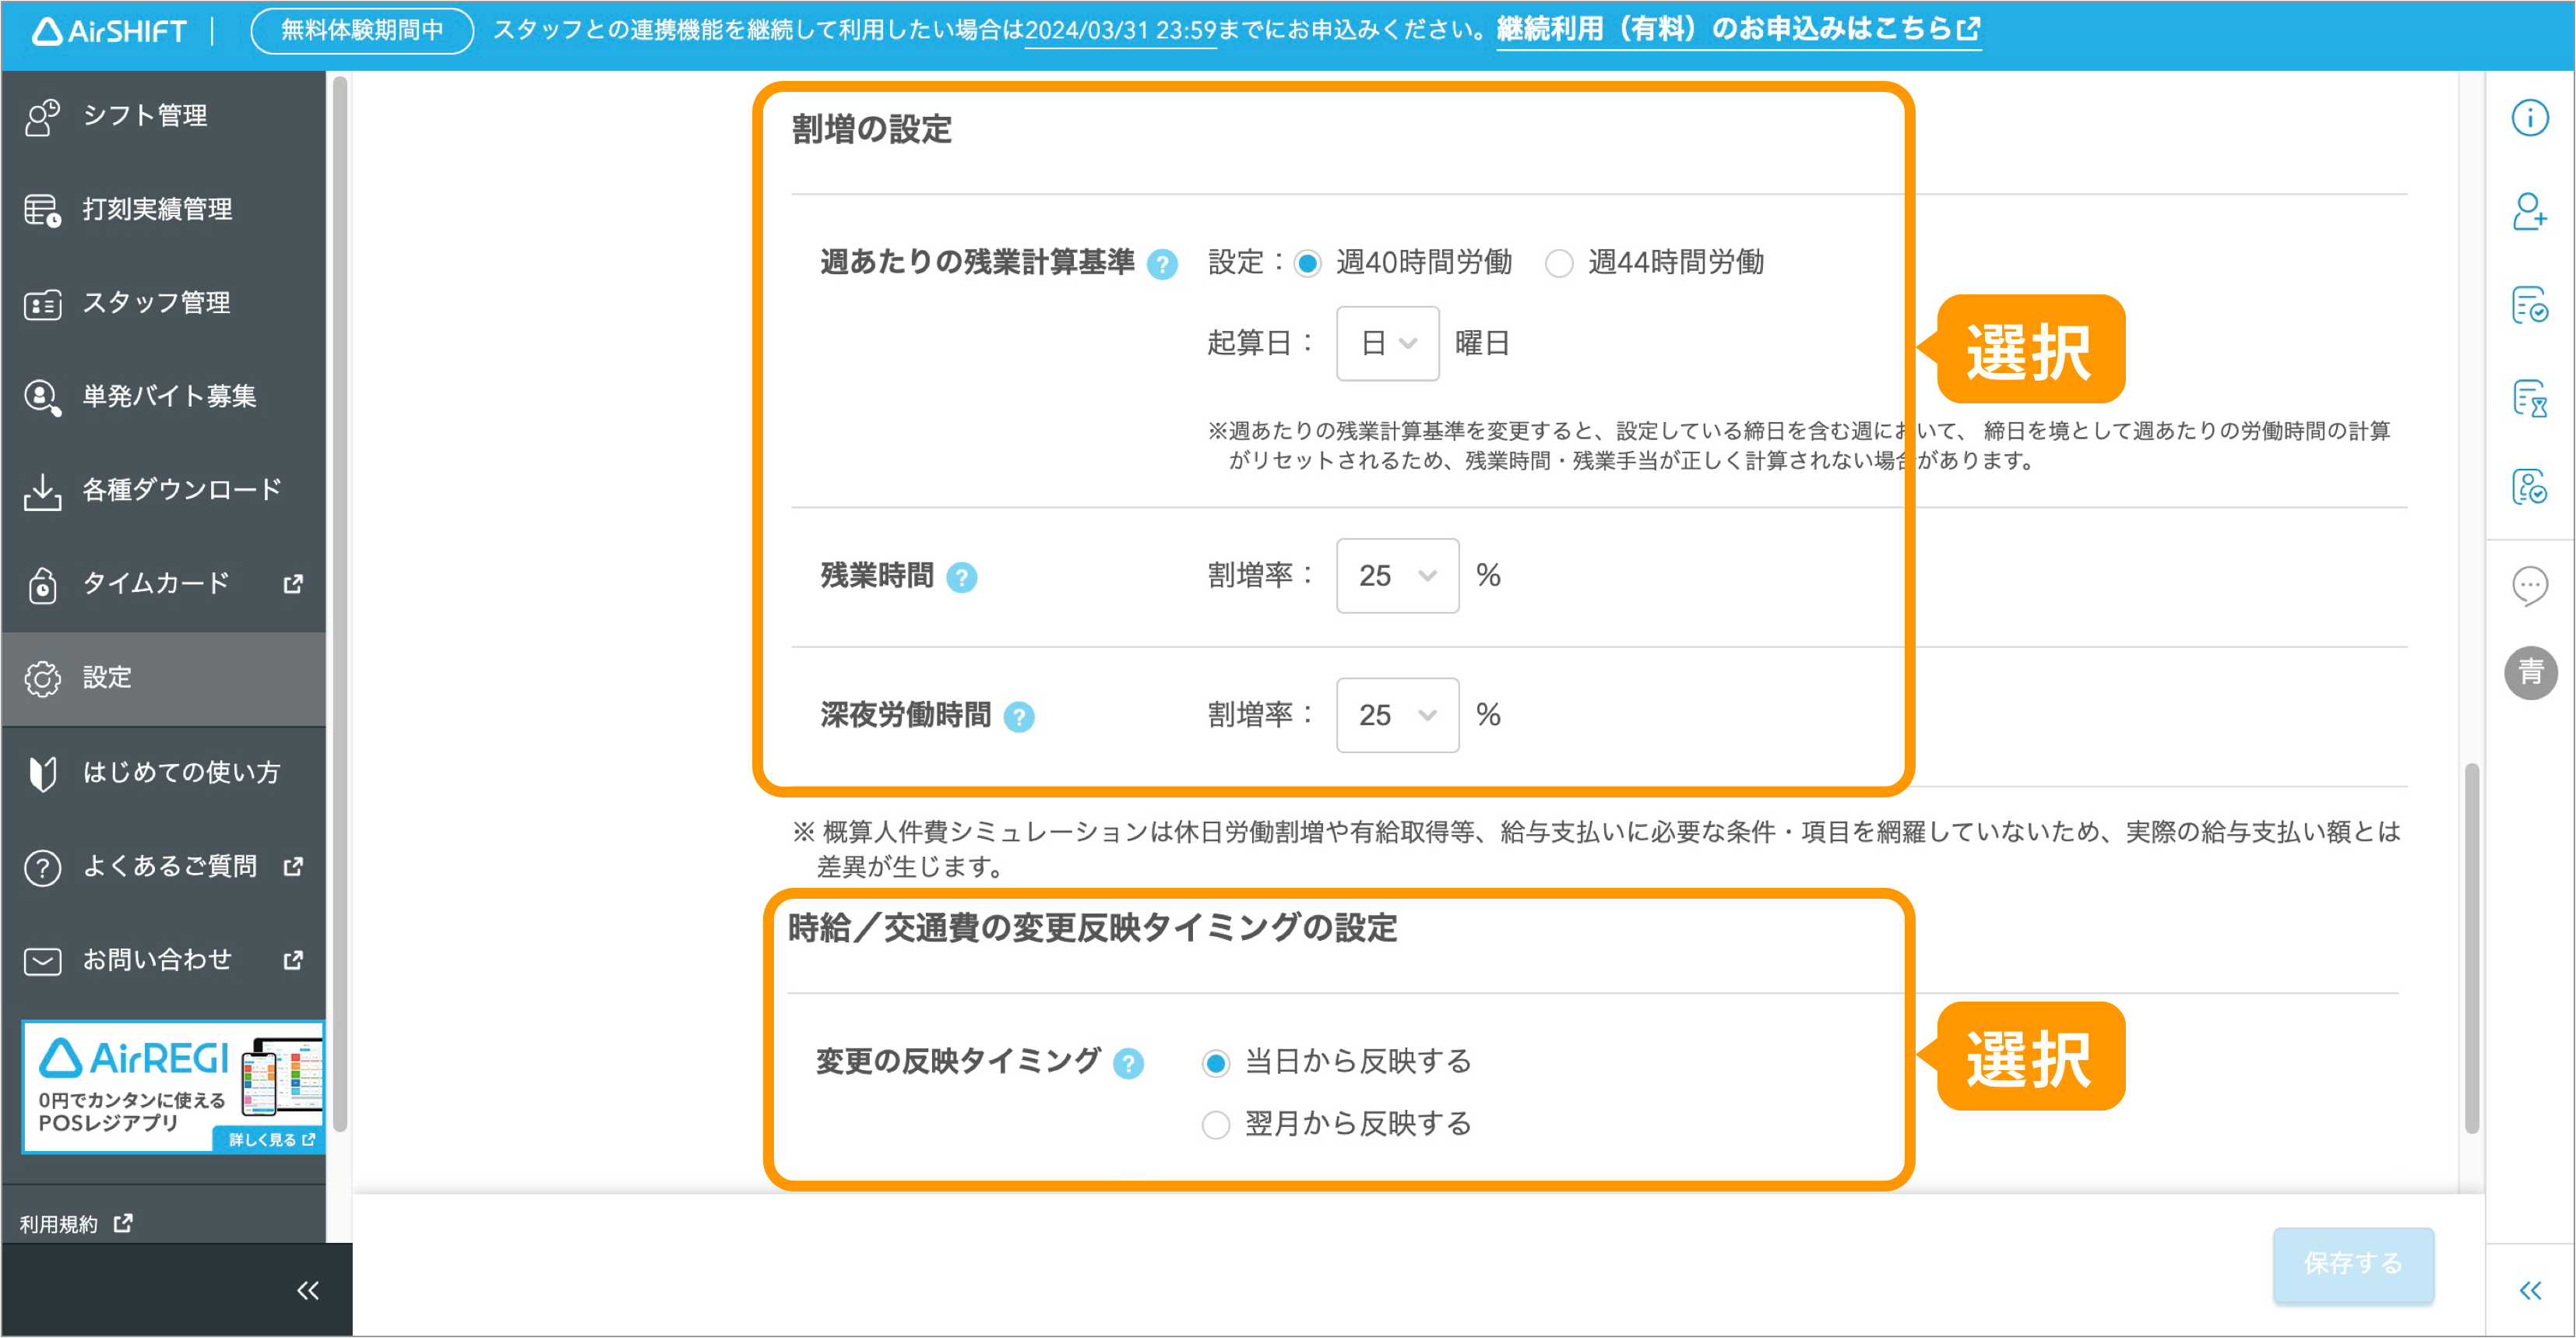Select 当日から反映する radio button
Image resolution: width=2576 pixels, height=1338 pixels.
1215,1062
